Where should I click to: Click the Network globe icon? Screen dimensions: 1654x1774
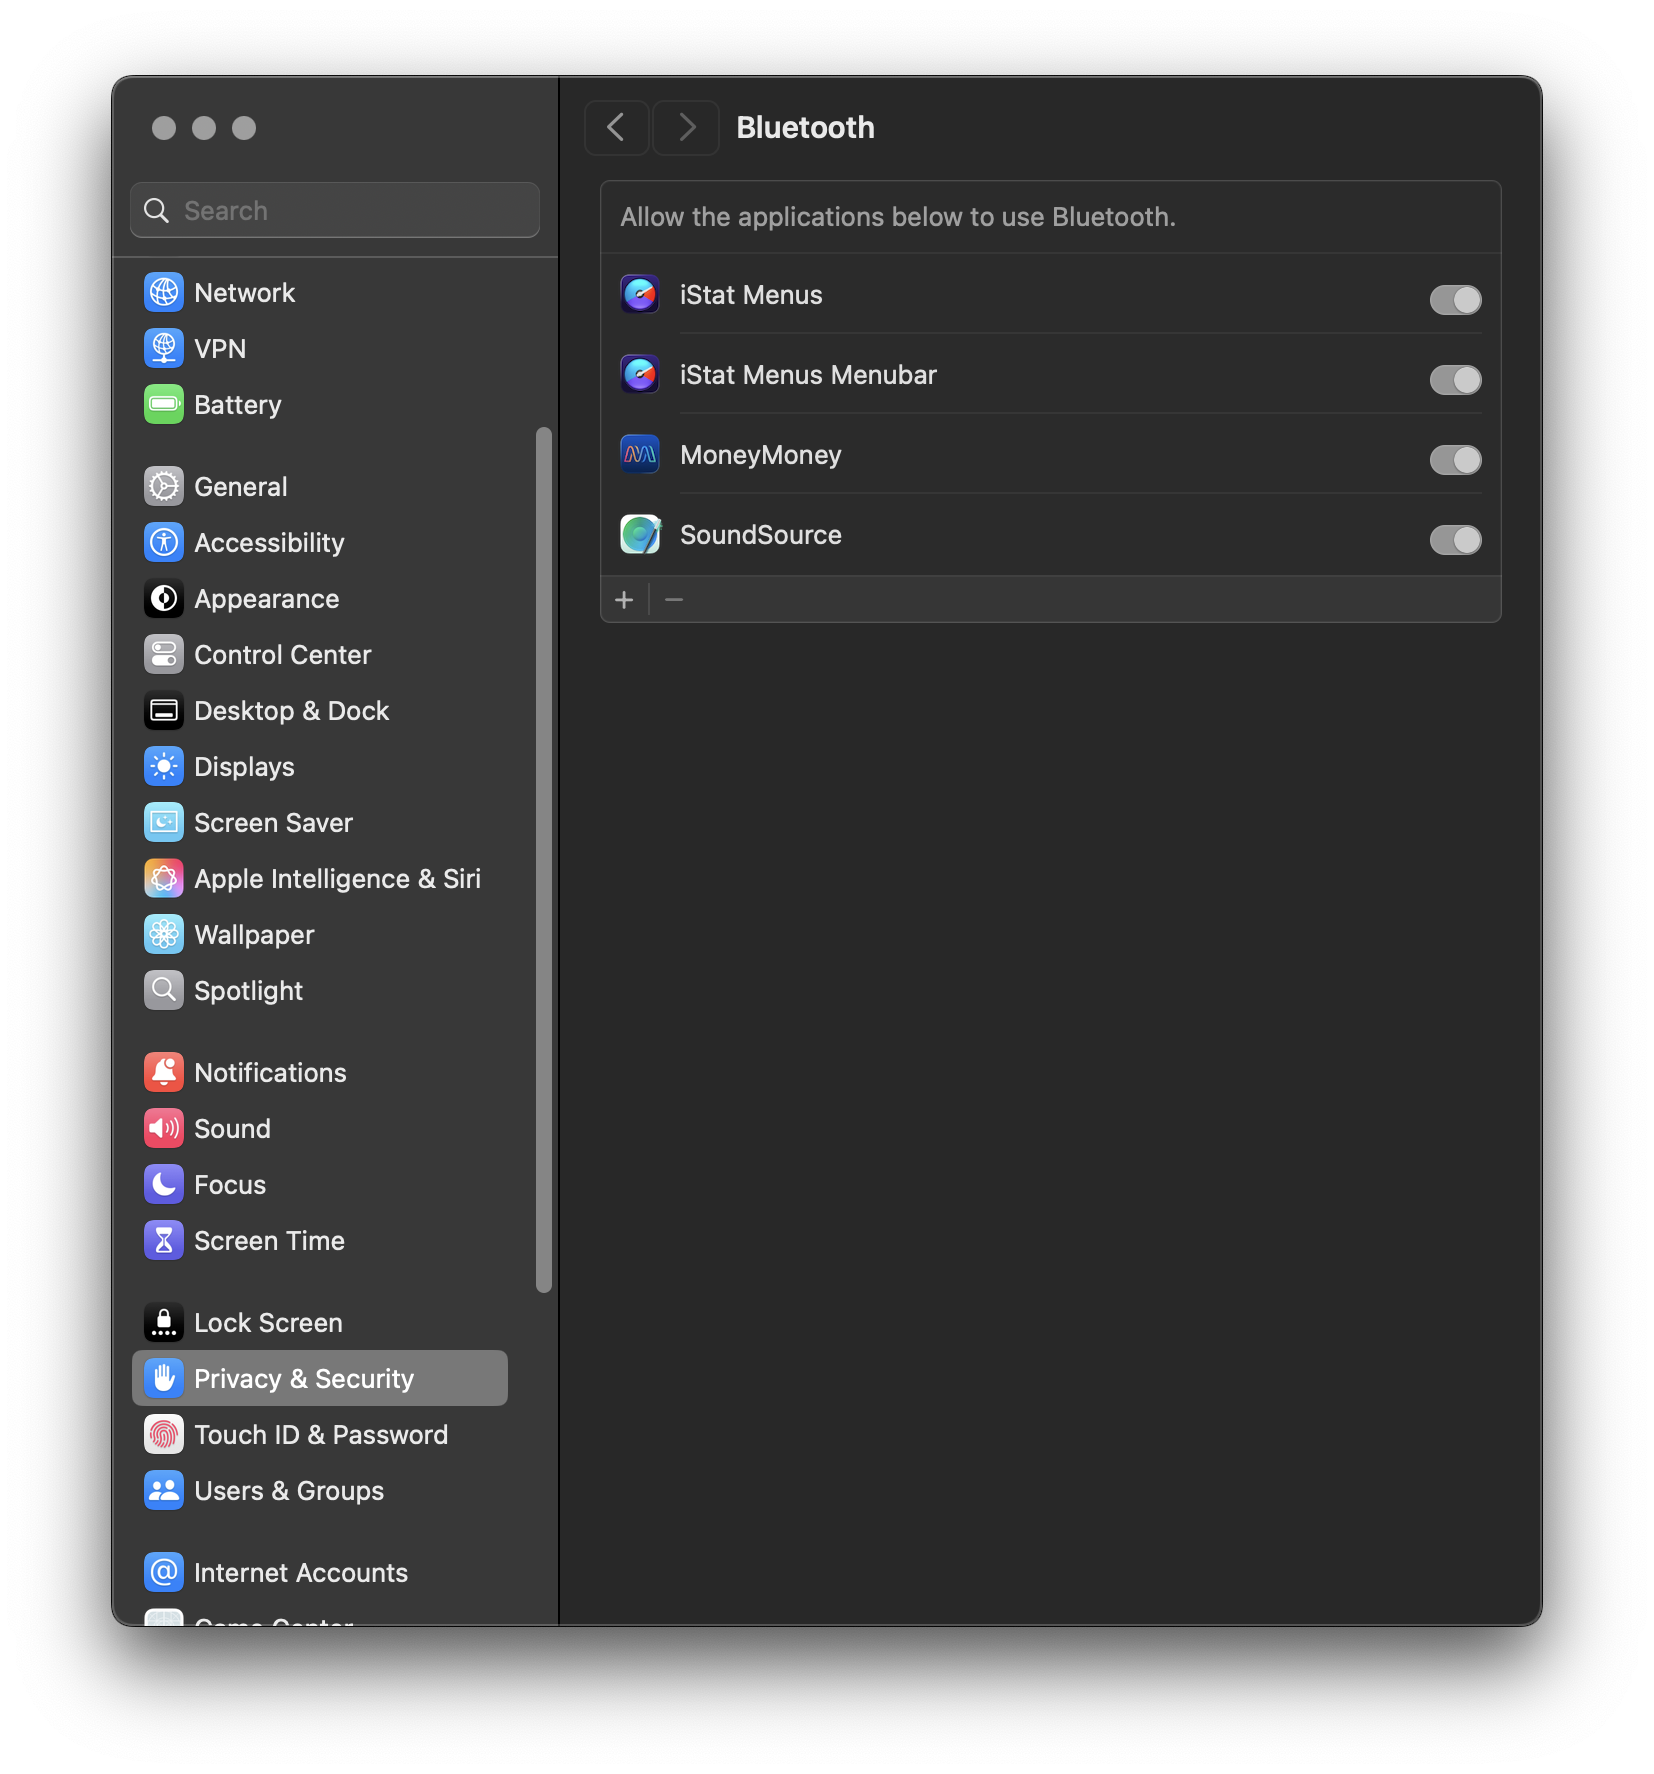point(164,292)
